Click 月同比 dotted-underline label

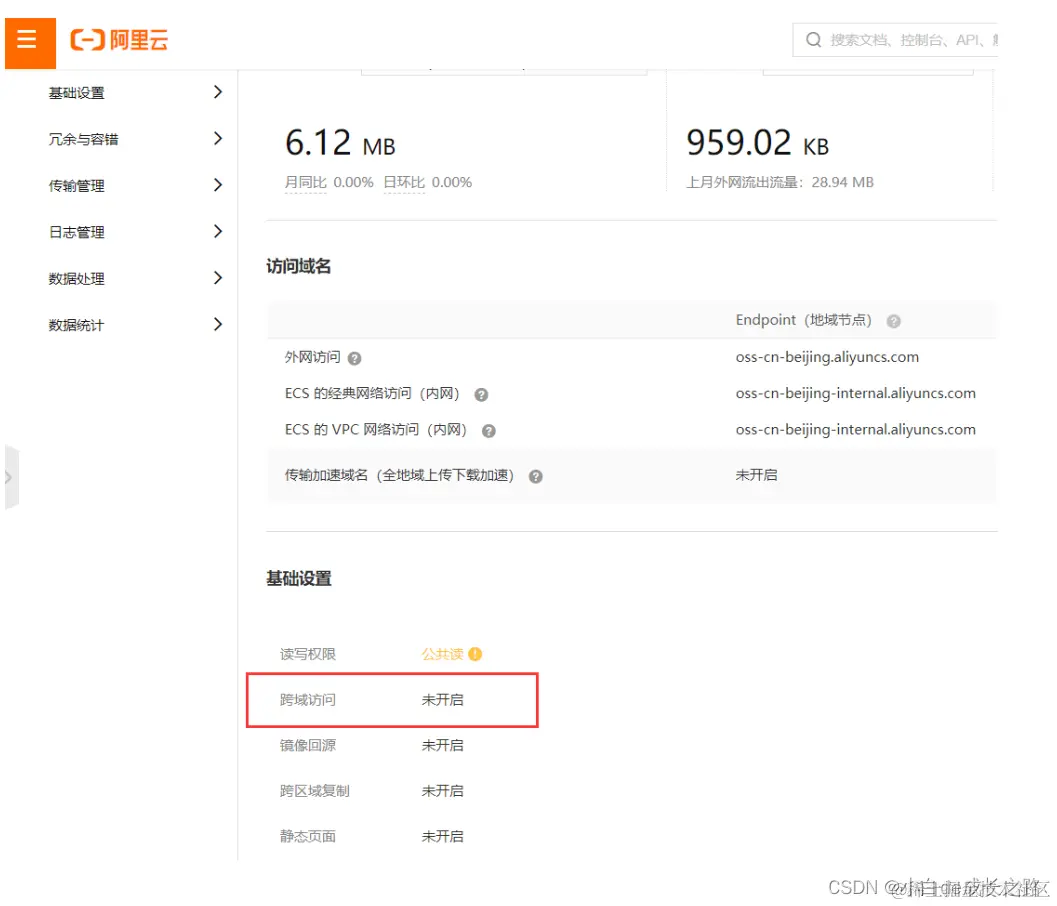pyautogui.click(x=305, y=183)
